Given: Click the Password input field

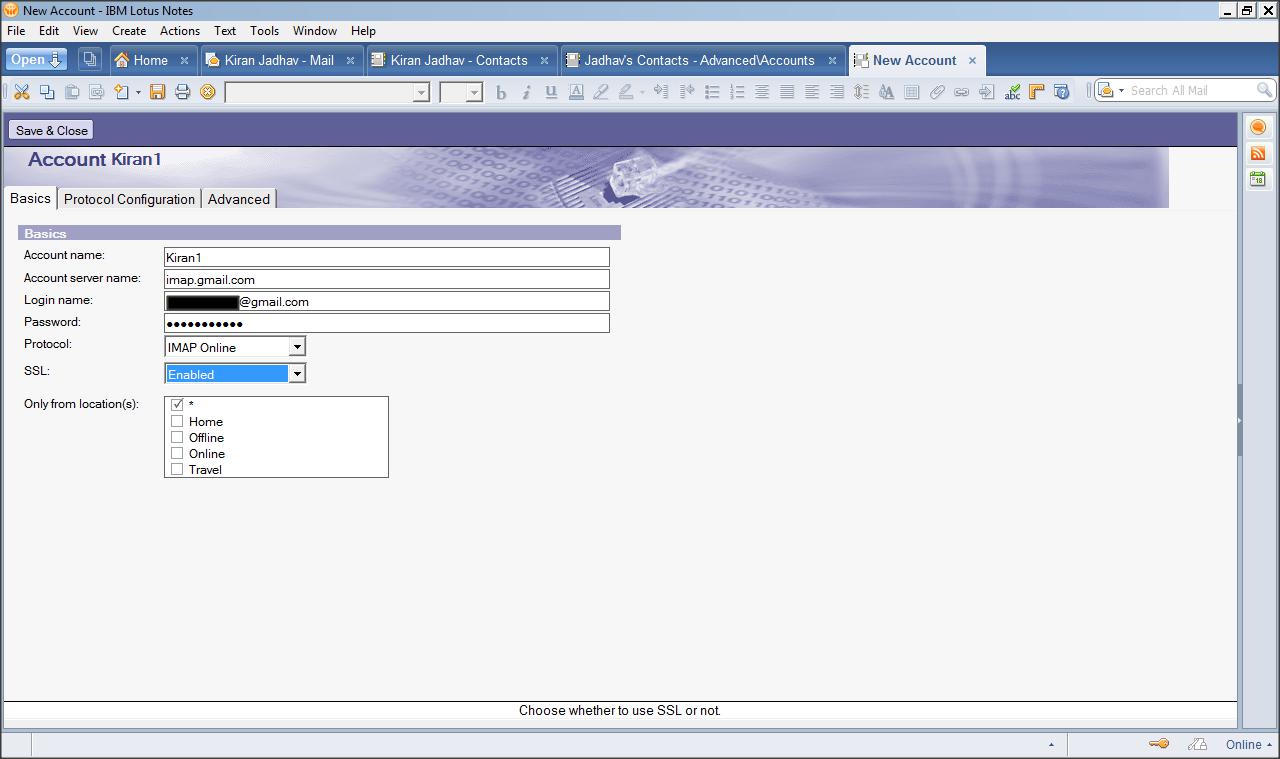Looking at the screenshot, I should tap(387, 323).
